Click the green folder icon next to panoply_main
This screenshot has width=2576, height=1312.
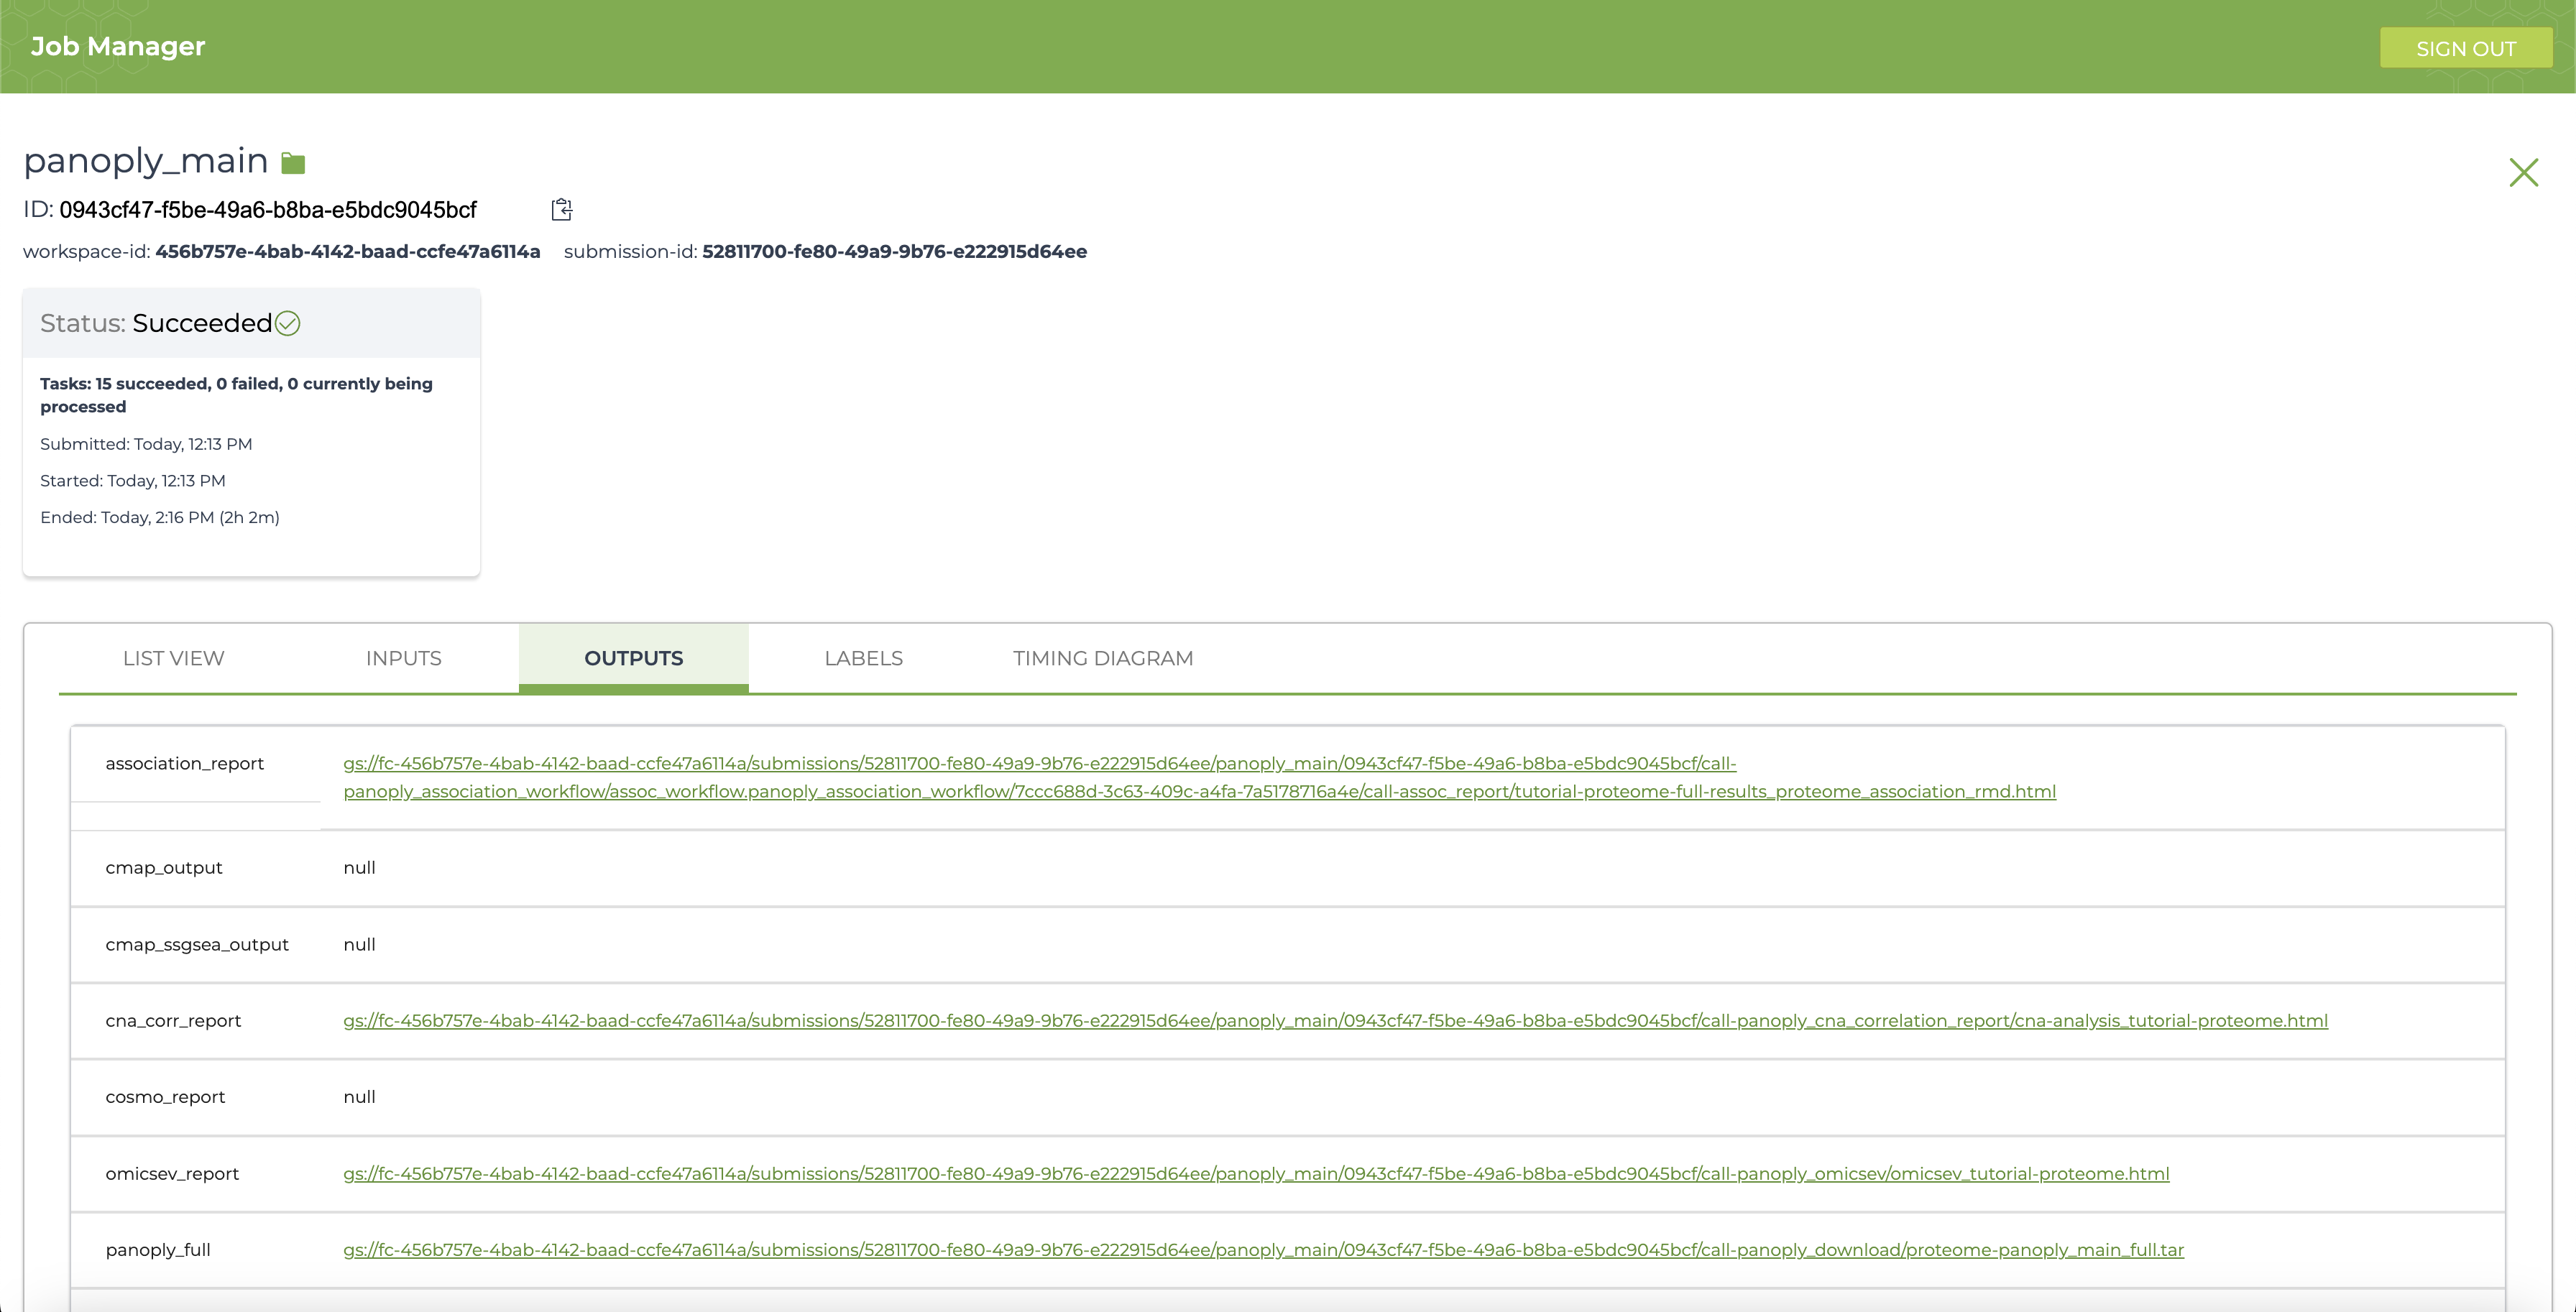(293, 163)
